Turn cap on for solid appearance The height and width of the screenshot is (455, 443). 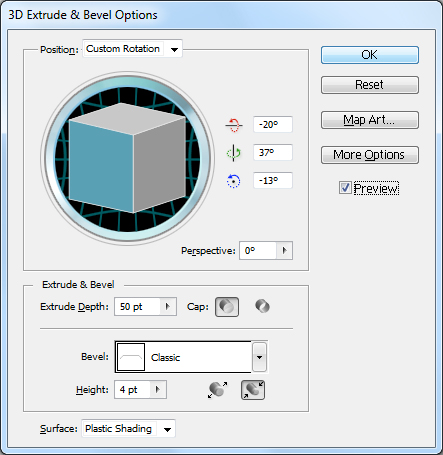[227, 307]
